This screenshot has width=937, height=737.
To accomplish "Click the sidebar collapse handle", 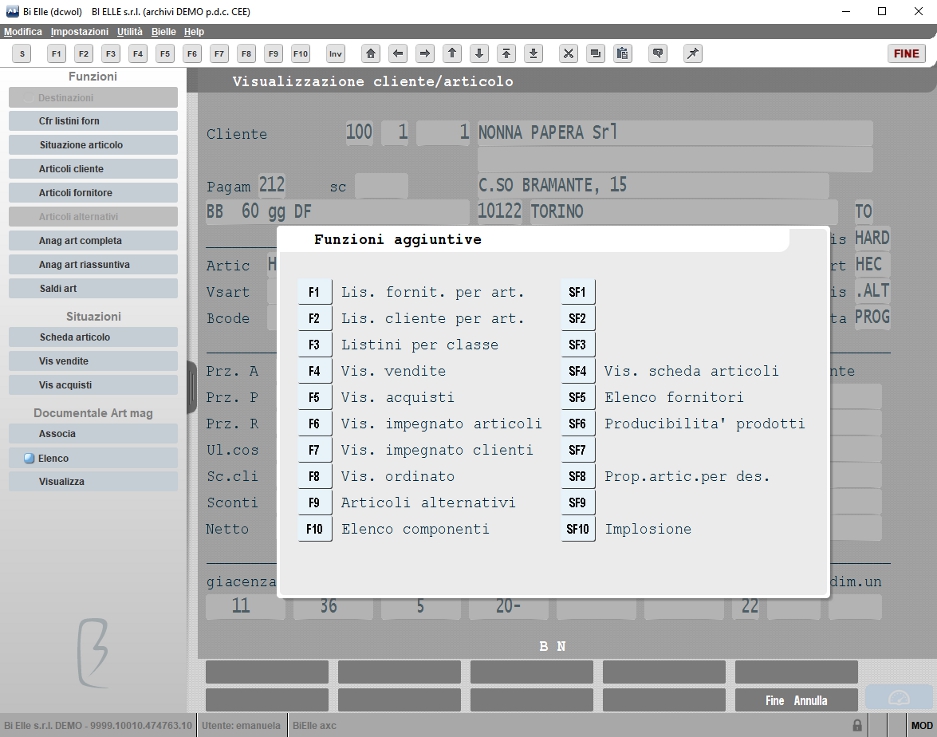I will (x=192, y=387).
